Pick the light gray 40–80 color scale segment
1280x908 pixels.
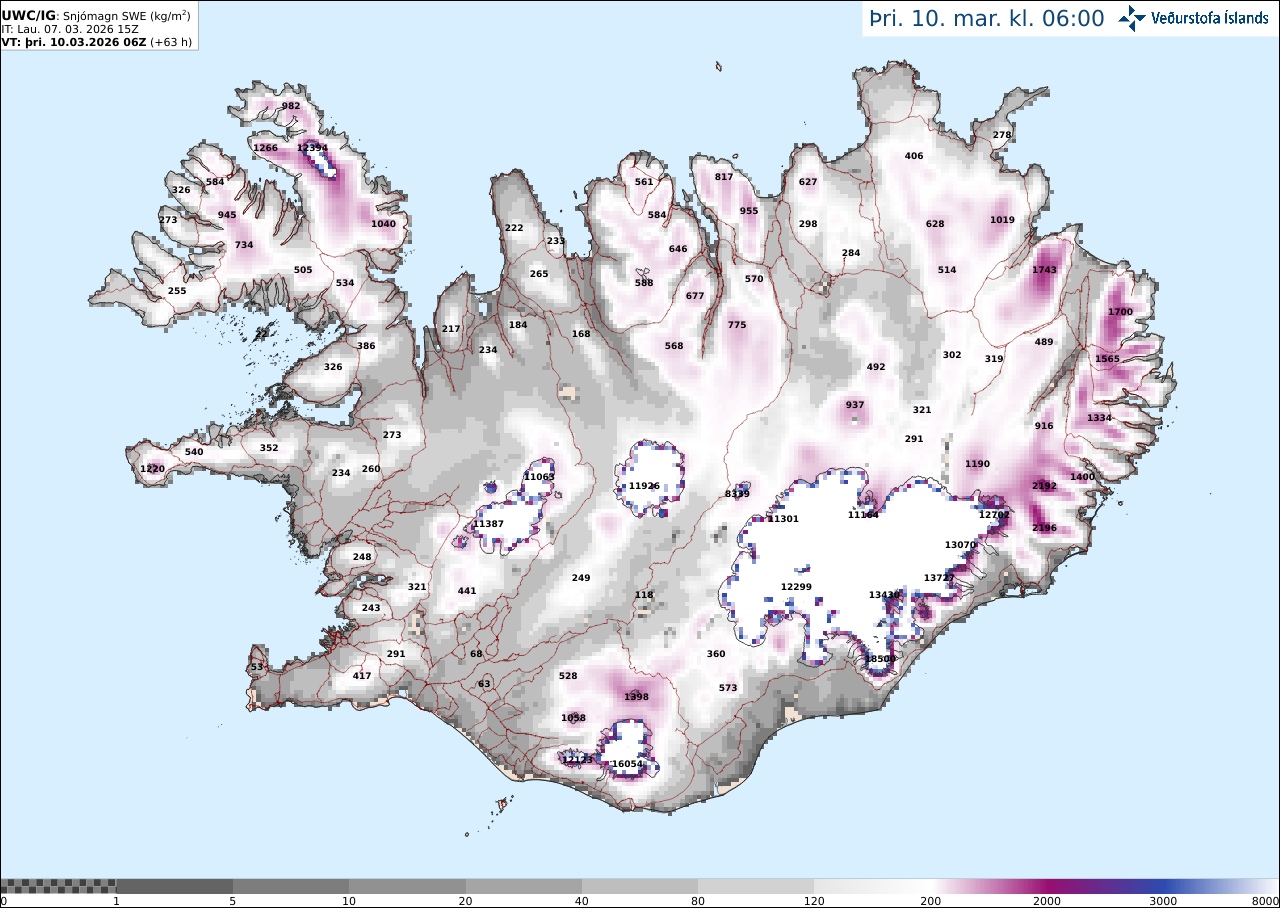point(640,885)
